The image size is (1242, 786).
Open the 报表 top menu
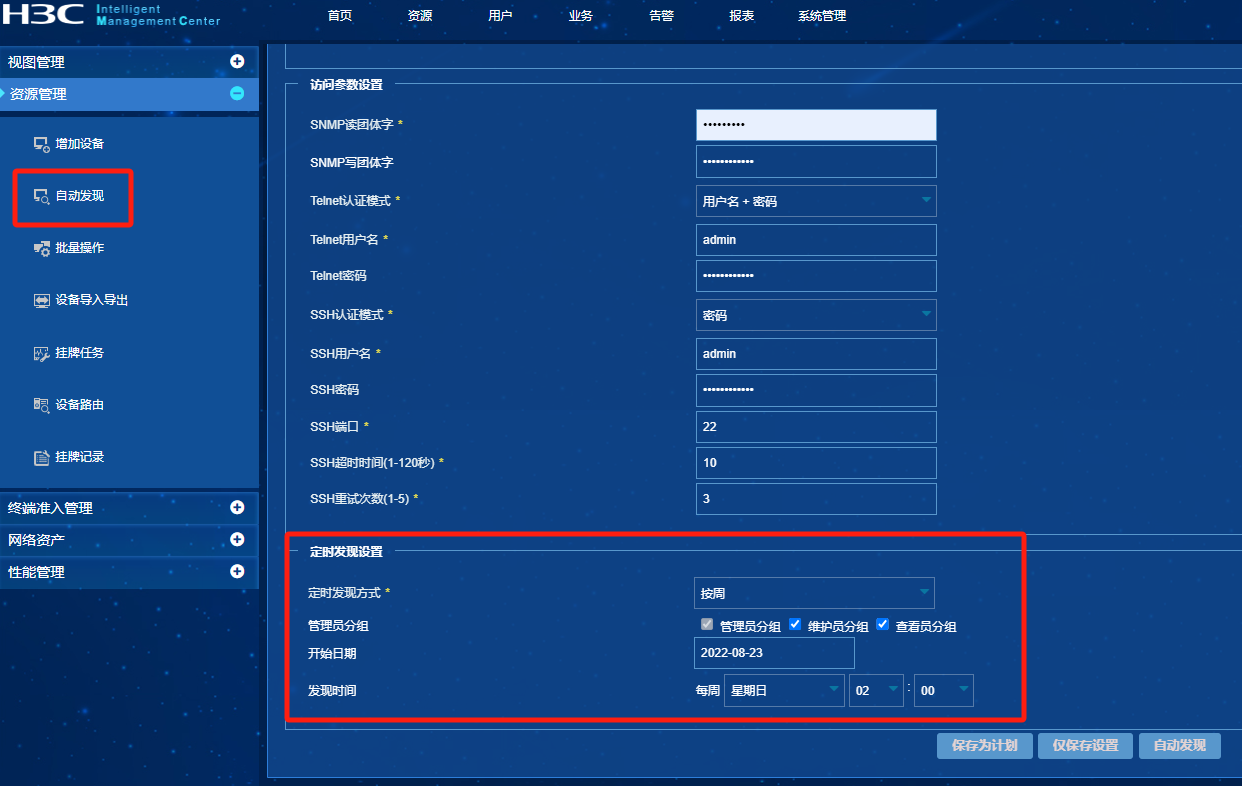742,16
